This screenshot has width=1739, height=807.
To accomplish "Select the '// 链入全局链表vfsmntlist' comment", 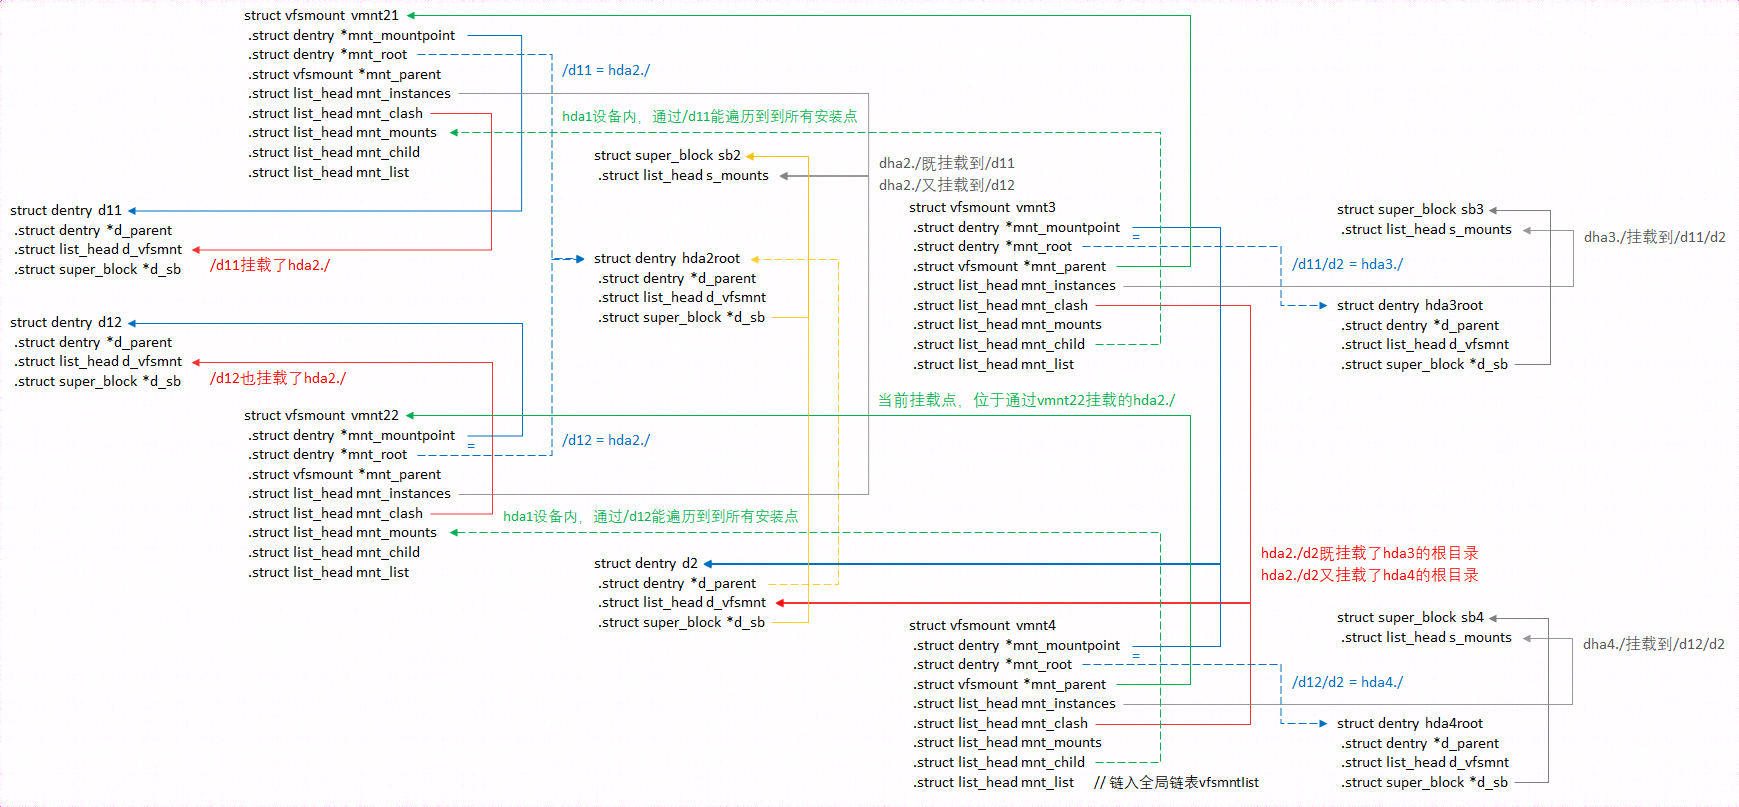I will [x=1177, y=782].
